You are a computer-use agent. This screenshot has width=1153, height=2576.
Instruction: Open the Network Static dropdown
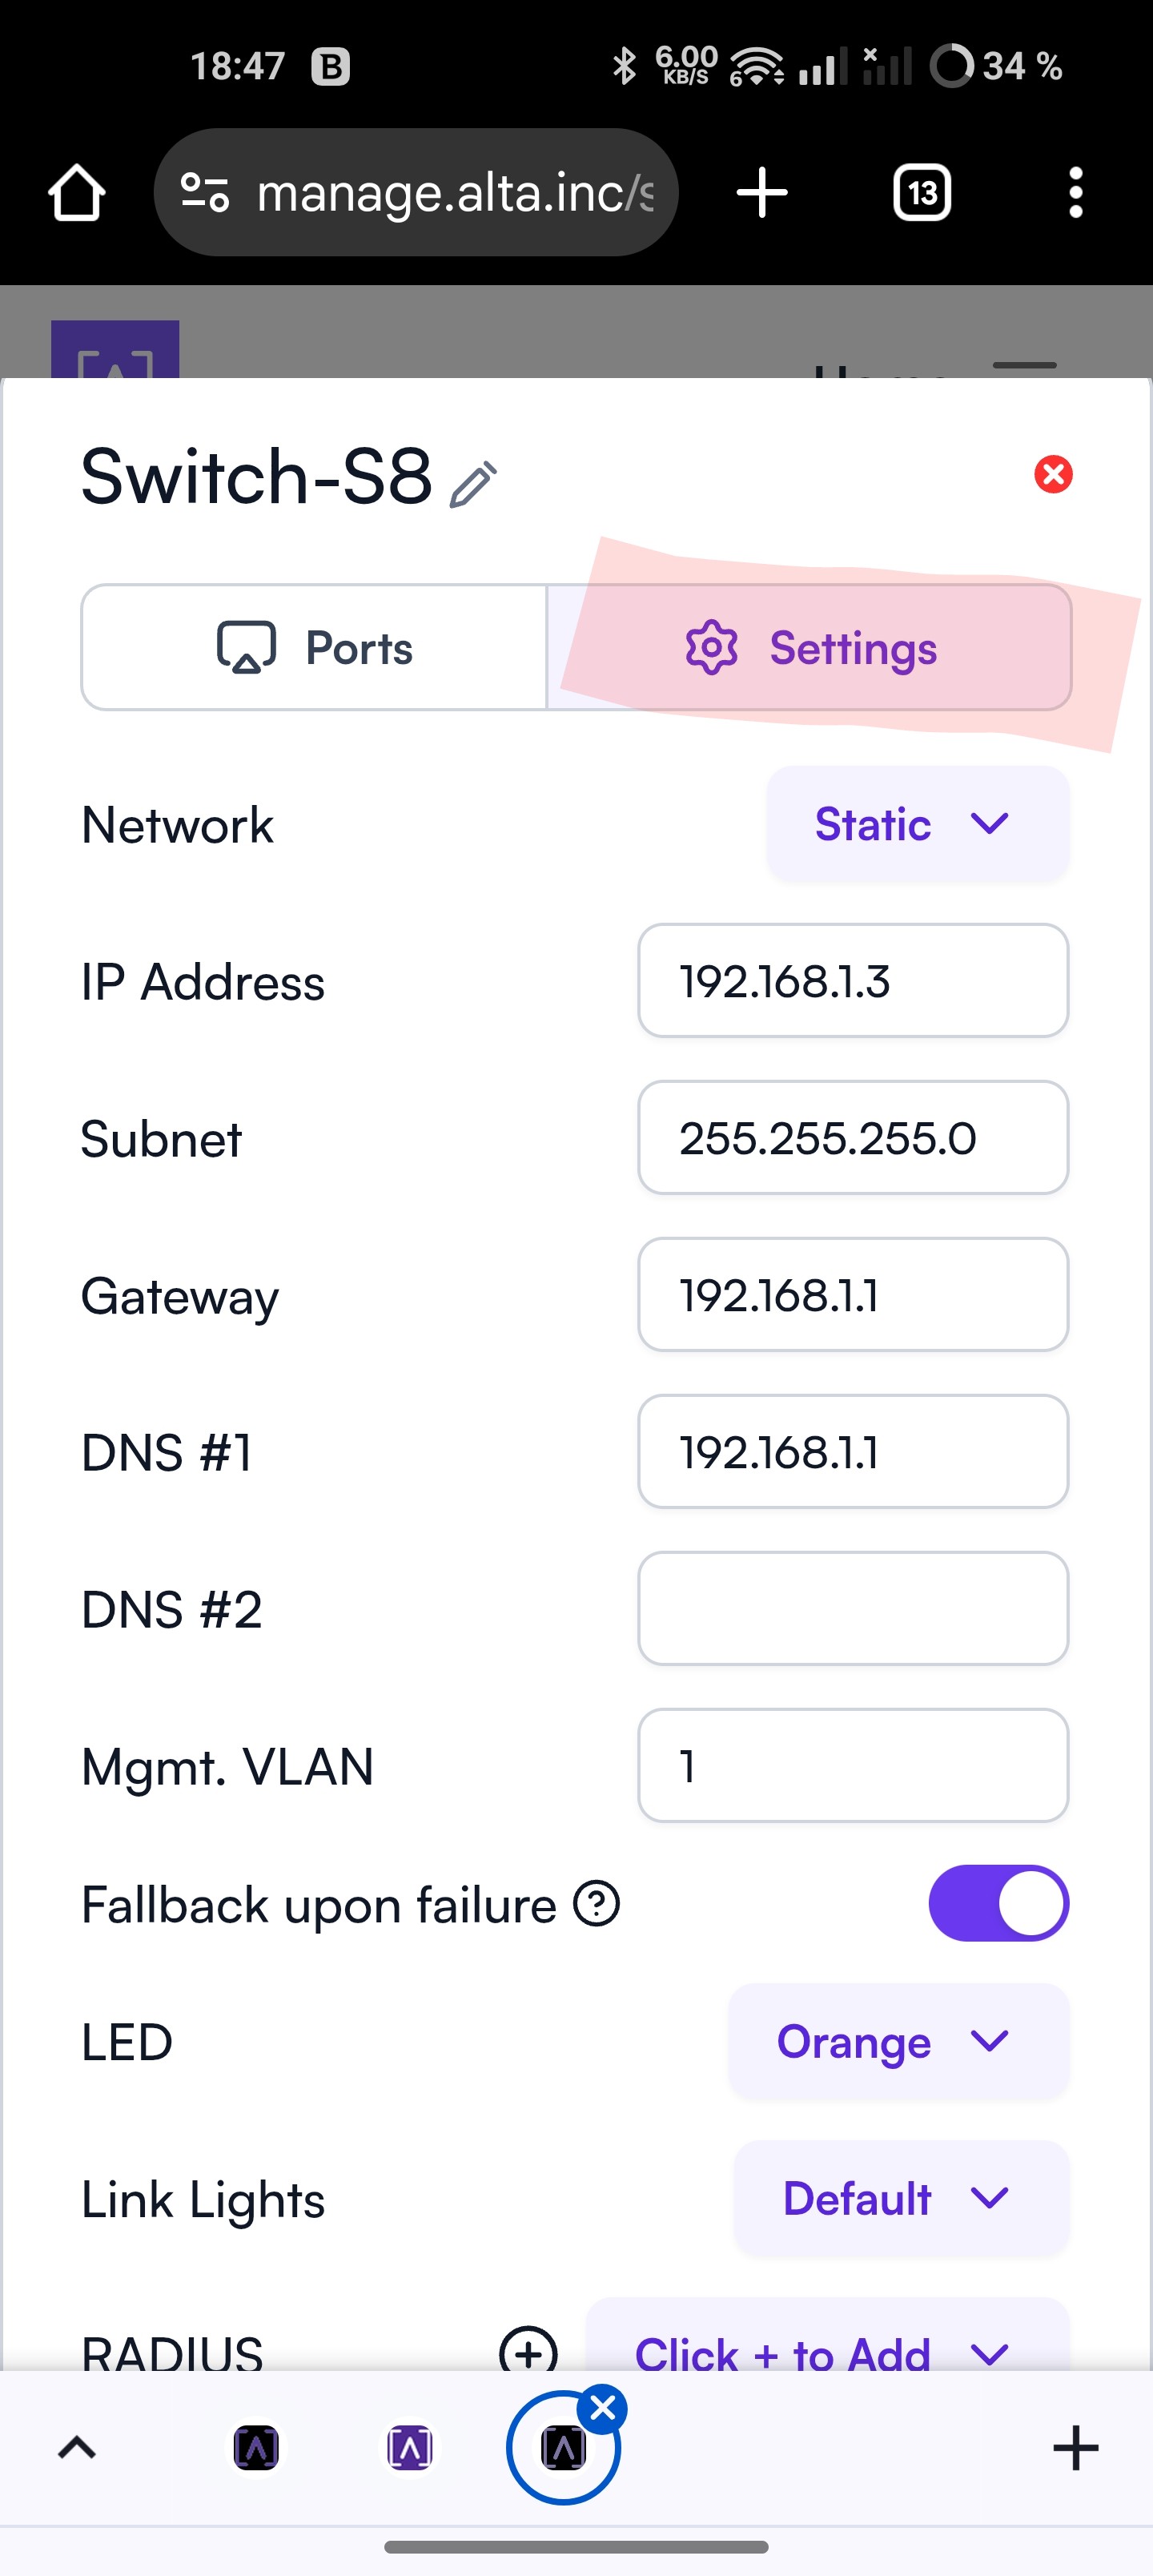coord(917,824)
